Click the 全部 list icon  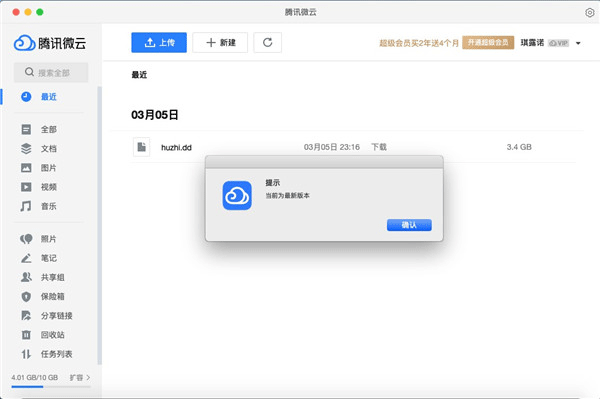pyautogui.click(x=26, y=129)
